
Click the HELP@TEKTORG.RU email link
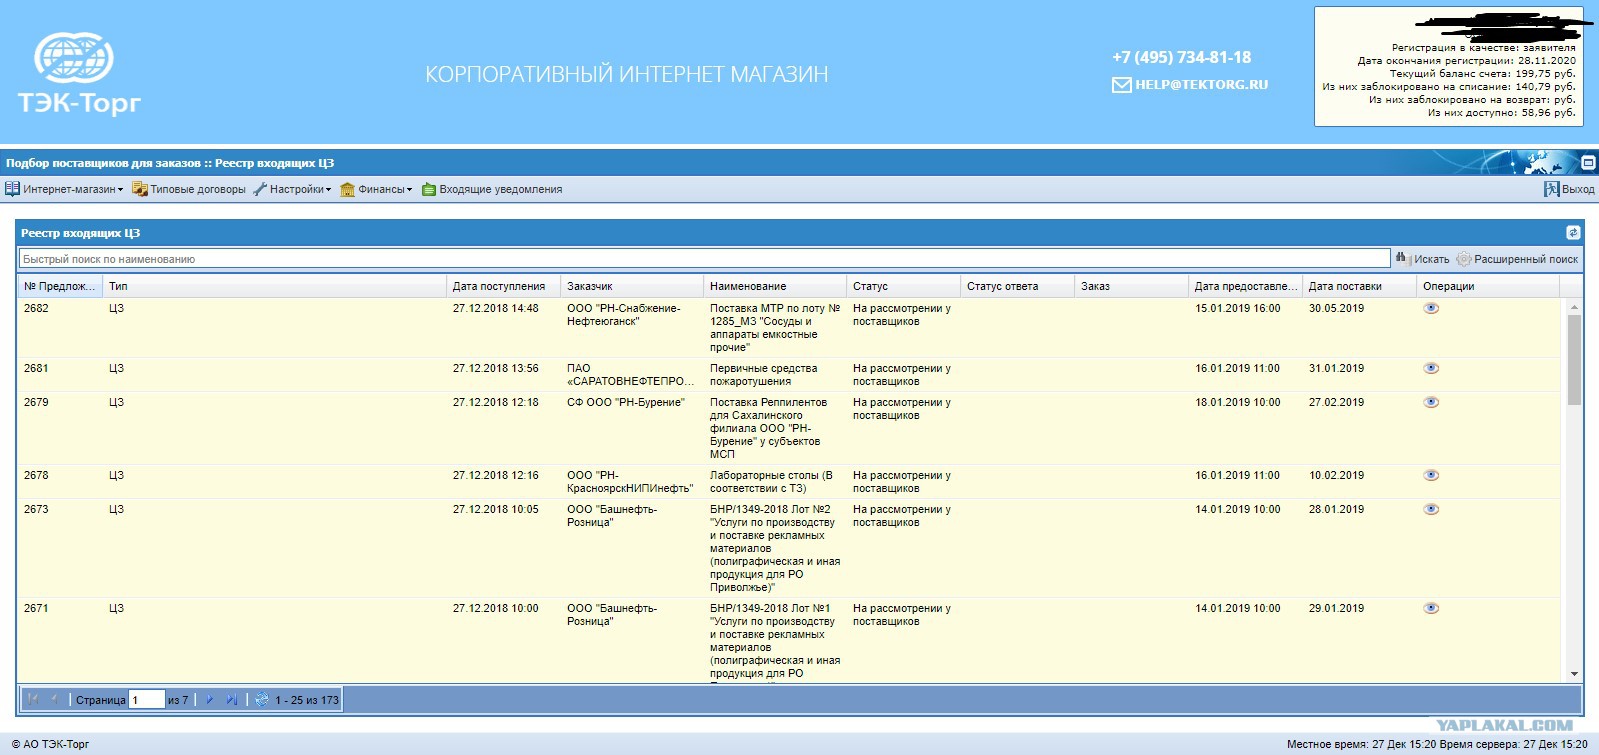pyautogui.click(x=1201, y=85)
